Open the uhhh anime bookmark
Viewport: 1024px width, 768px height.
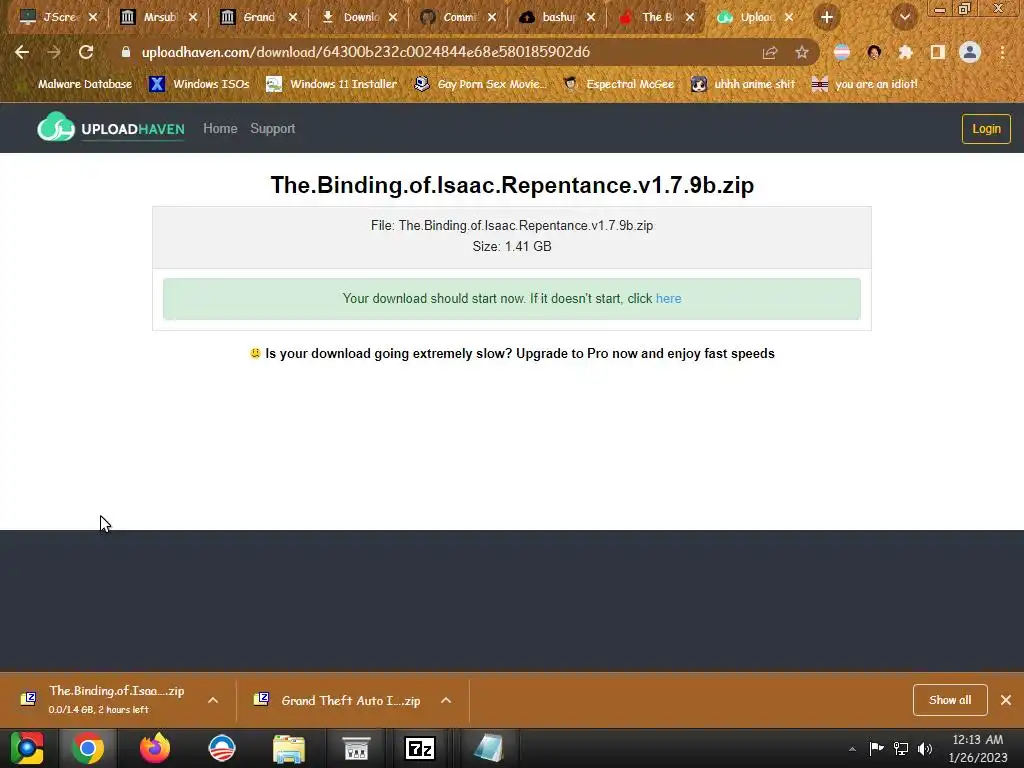743,84
